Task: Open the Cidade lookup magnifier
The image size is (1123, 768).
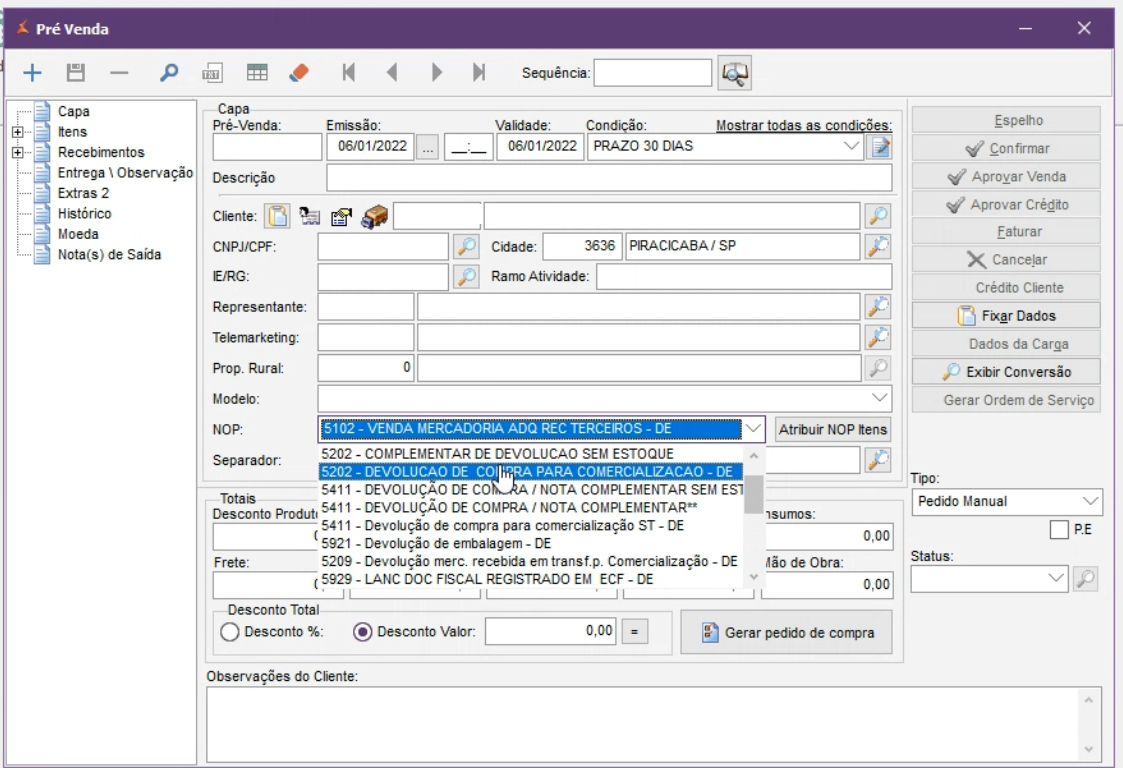Action: [x=877, y=246]
